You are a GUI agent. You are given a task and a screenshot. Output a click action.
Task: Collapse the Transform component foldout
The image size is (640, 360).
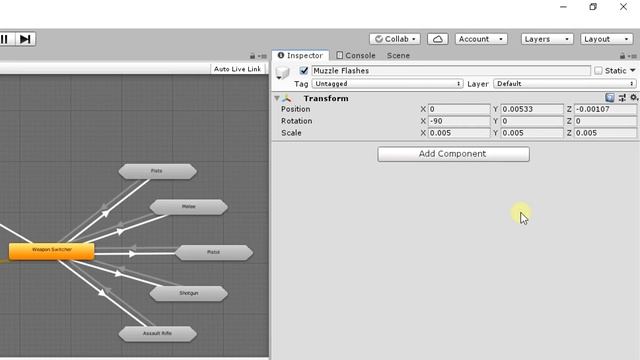[277, 98]
